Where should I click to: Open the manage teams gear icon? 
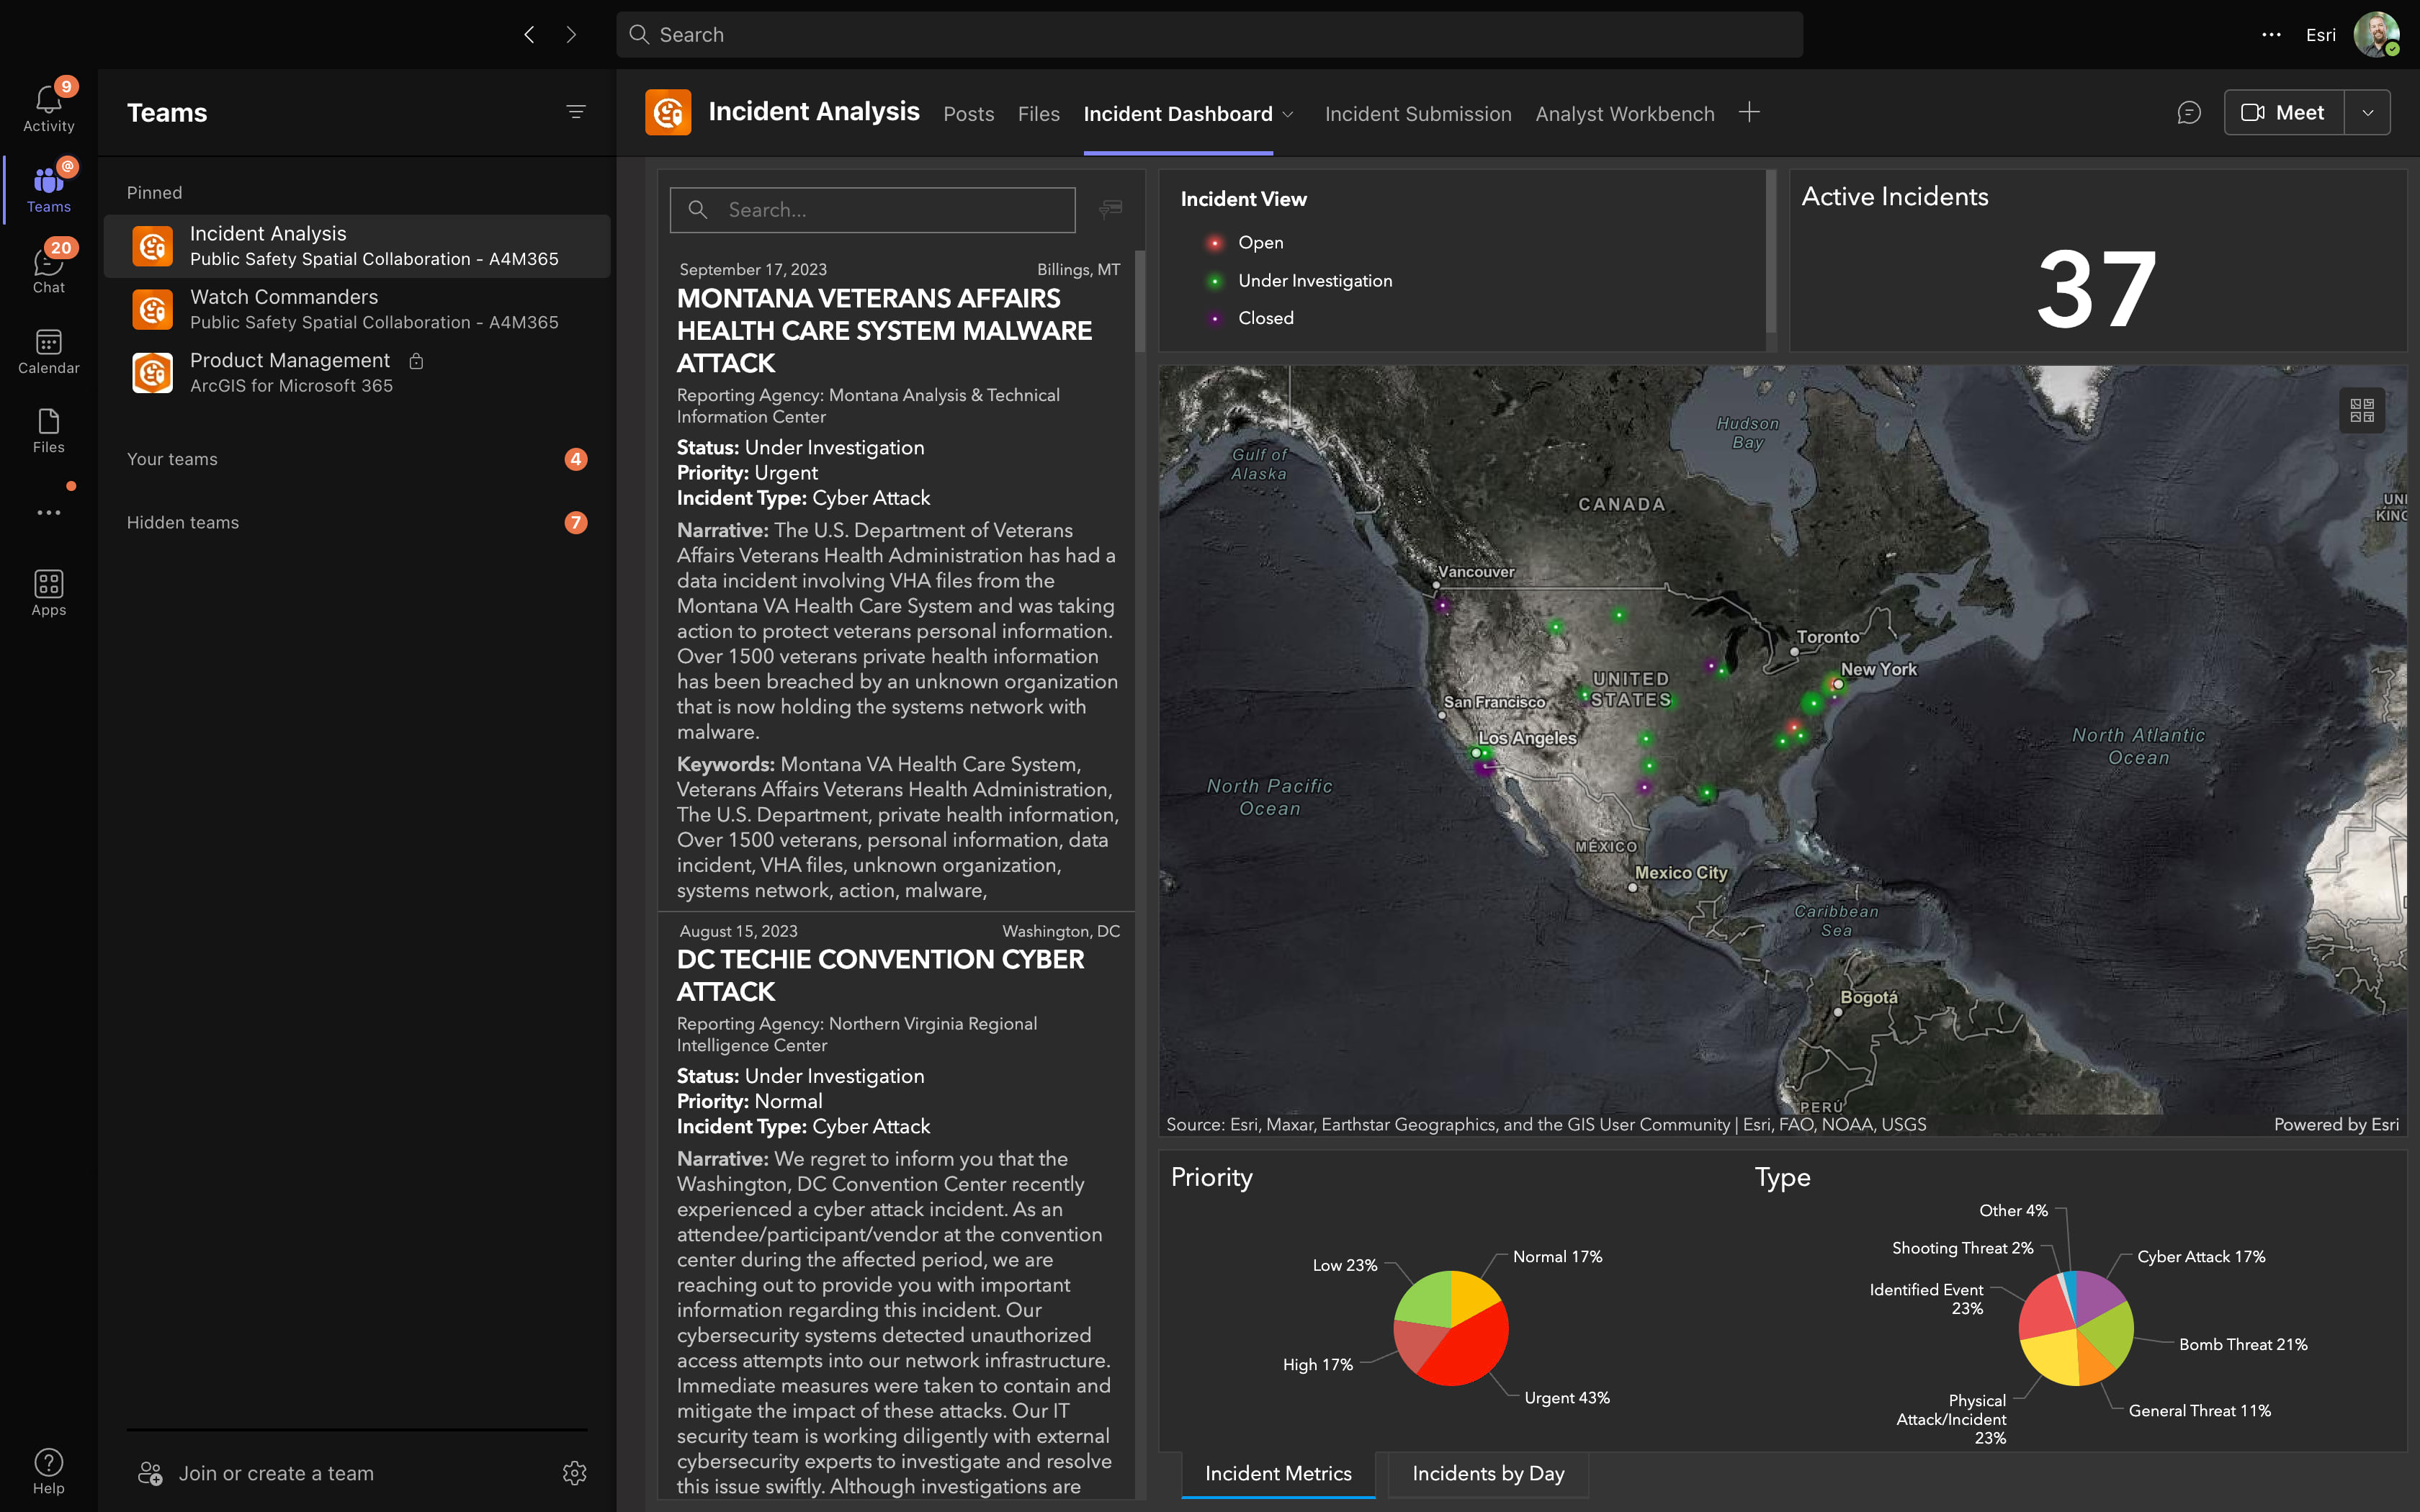574,1473
